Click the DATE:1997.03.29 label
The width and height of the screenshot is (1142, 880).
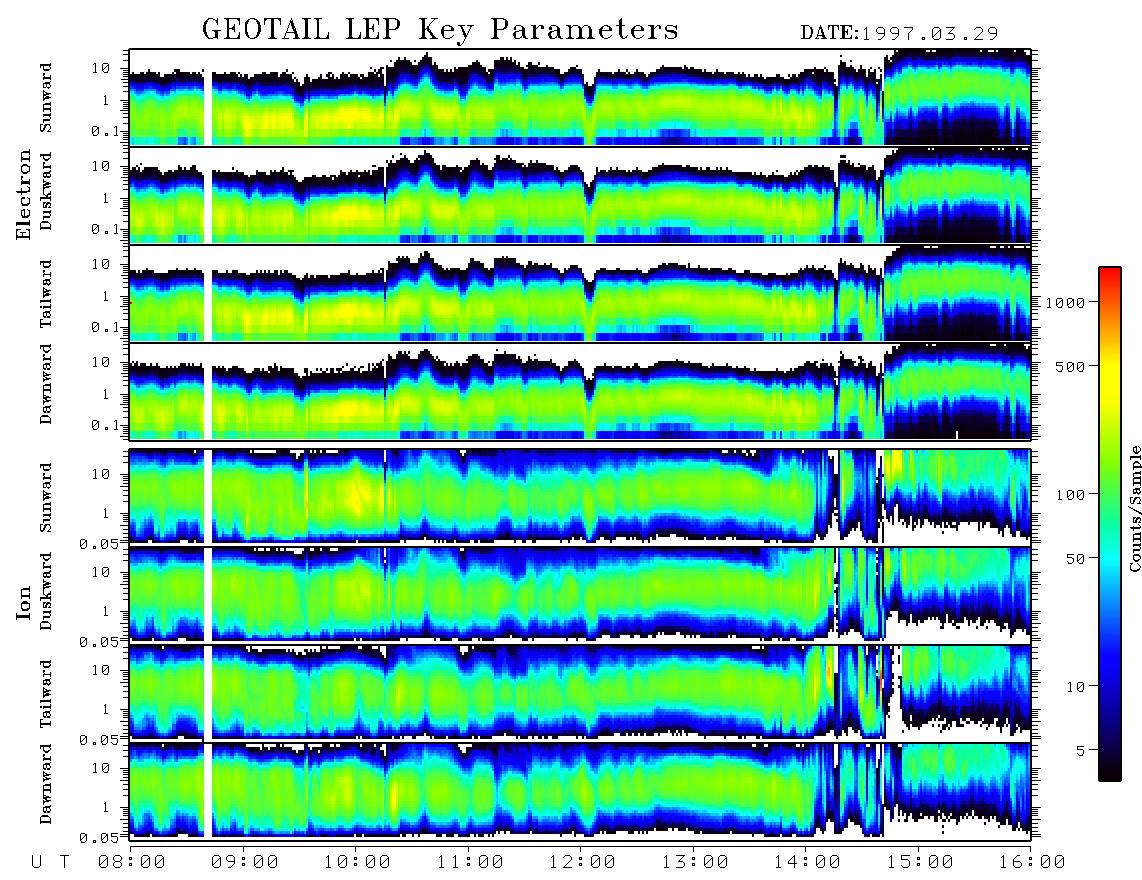[899, 34]
